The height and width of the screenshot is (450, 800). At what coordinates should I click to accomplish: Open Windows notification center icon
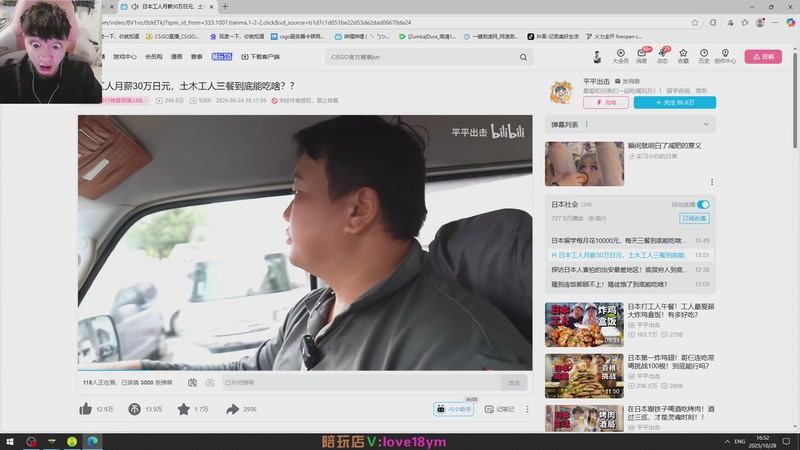(787, 441)
